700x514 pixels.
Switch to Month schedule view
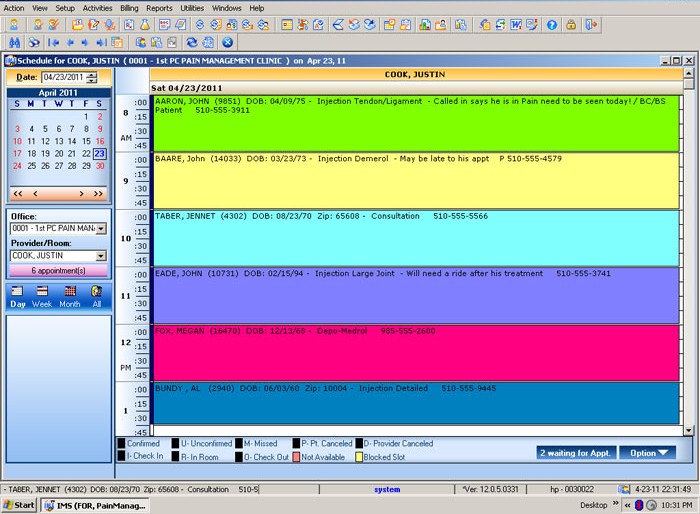coord(69,297)
